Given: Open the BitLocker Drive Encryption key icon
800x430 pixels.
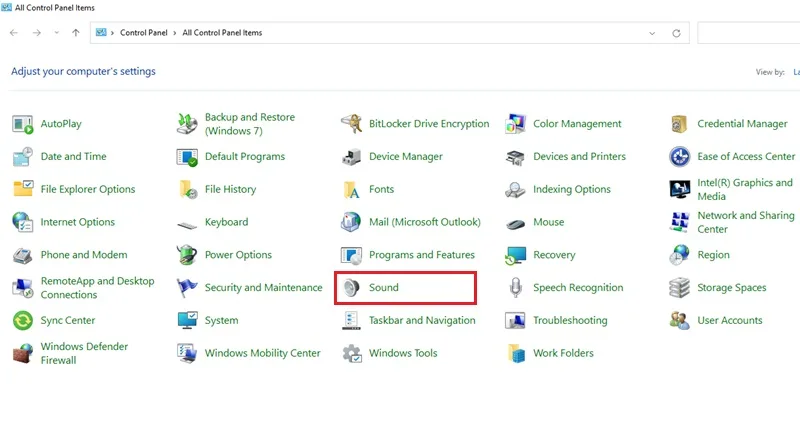Looking at the screenshot, I should (x=351, y=124).
